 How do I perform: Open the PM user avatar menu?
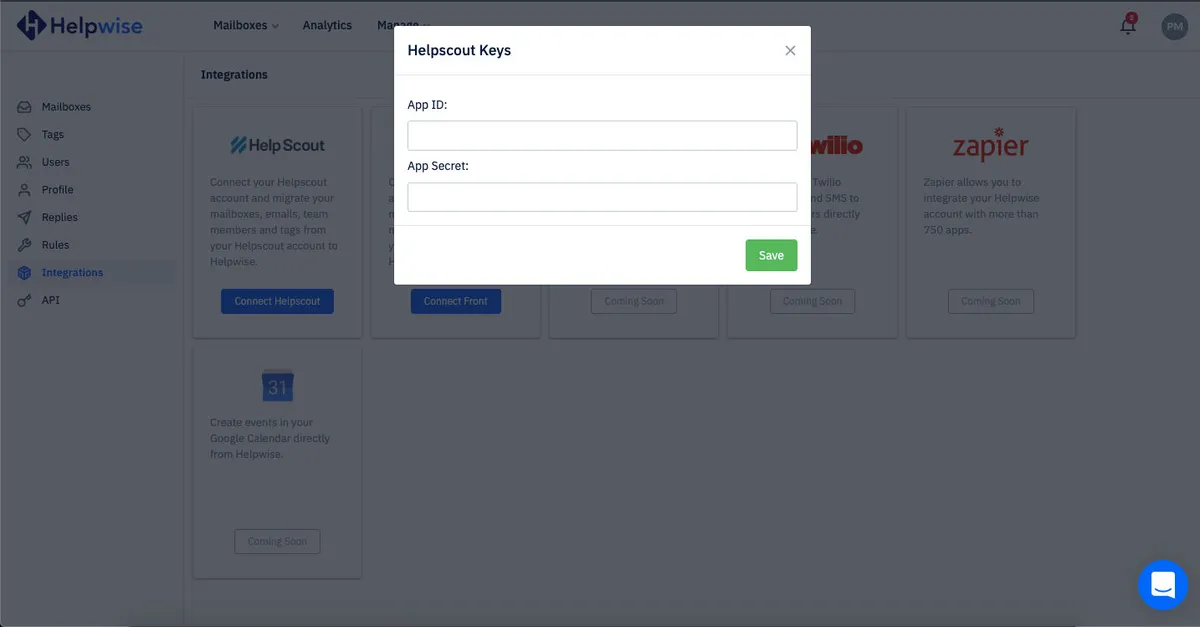(x=1174, y=27)
